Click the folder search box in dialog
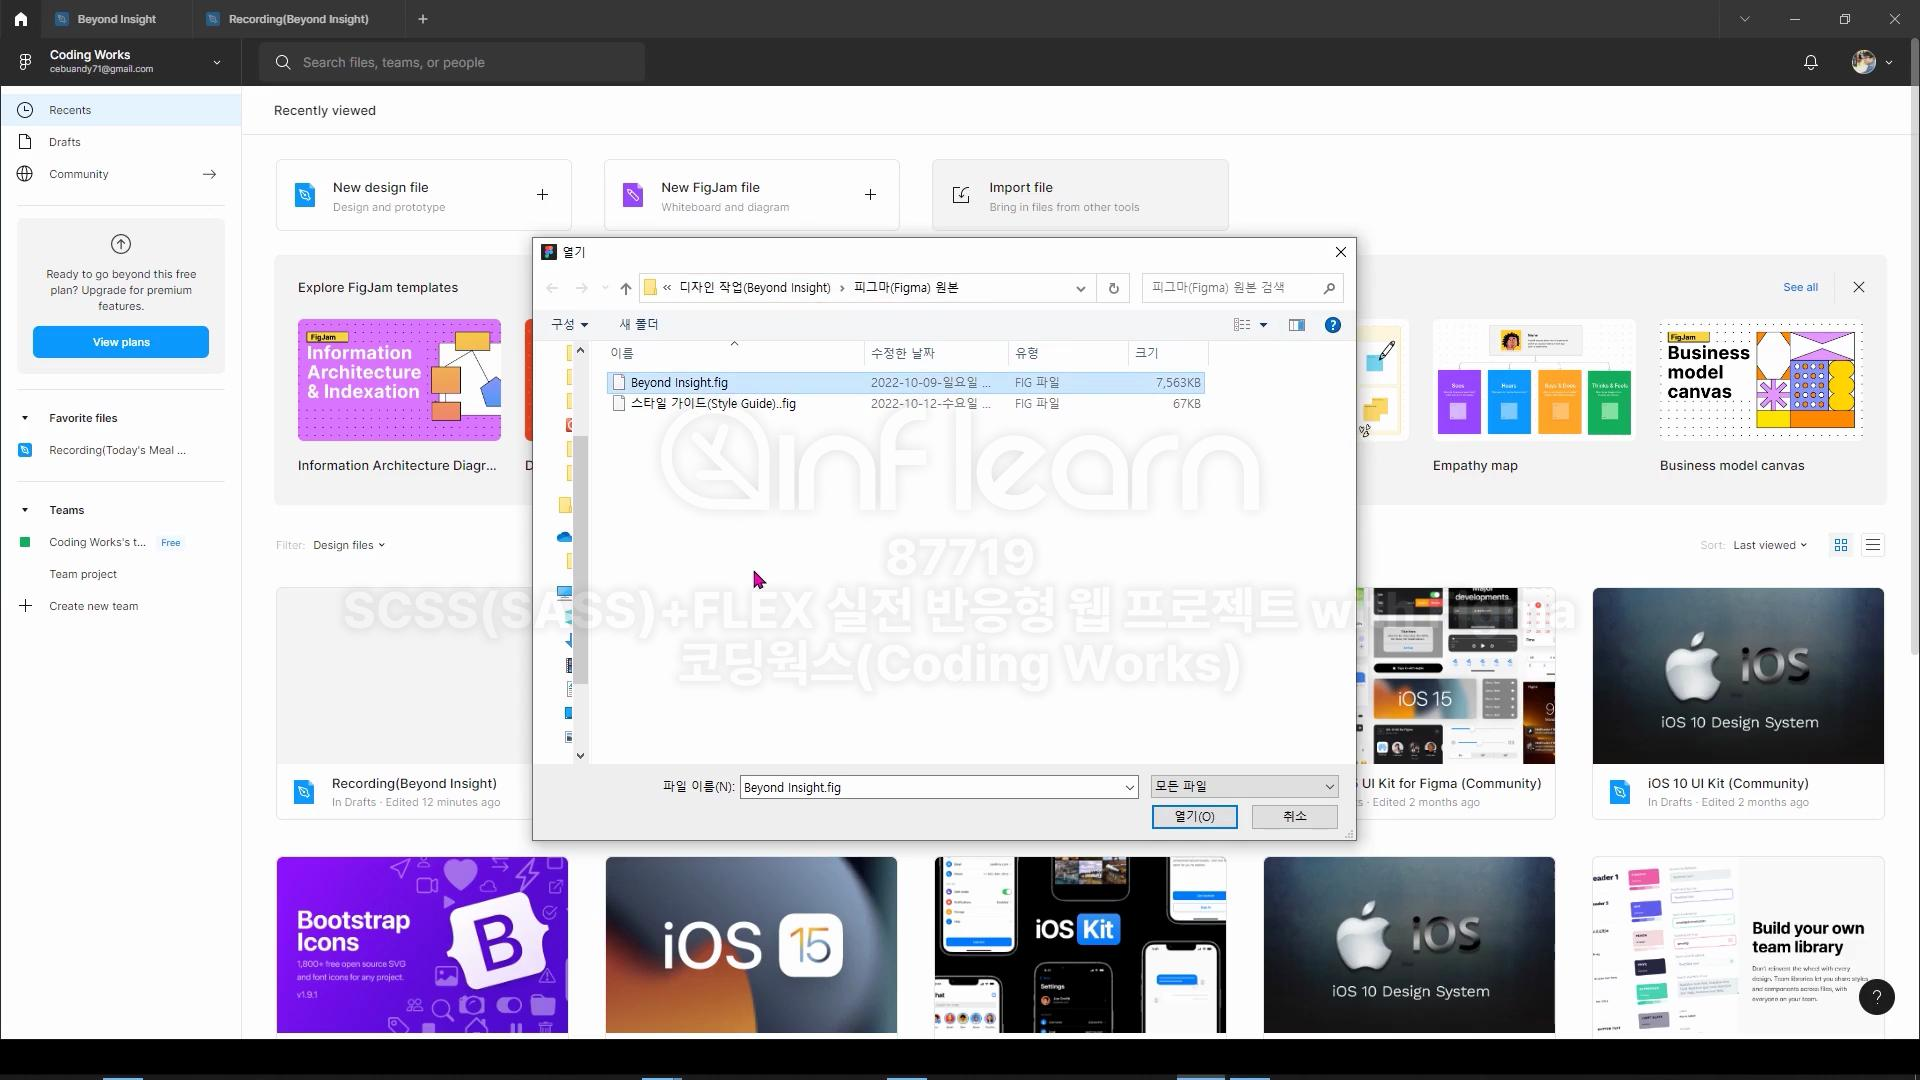Viewport: 1920px width, 1080px height. (1242, 288)
